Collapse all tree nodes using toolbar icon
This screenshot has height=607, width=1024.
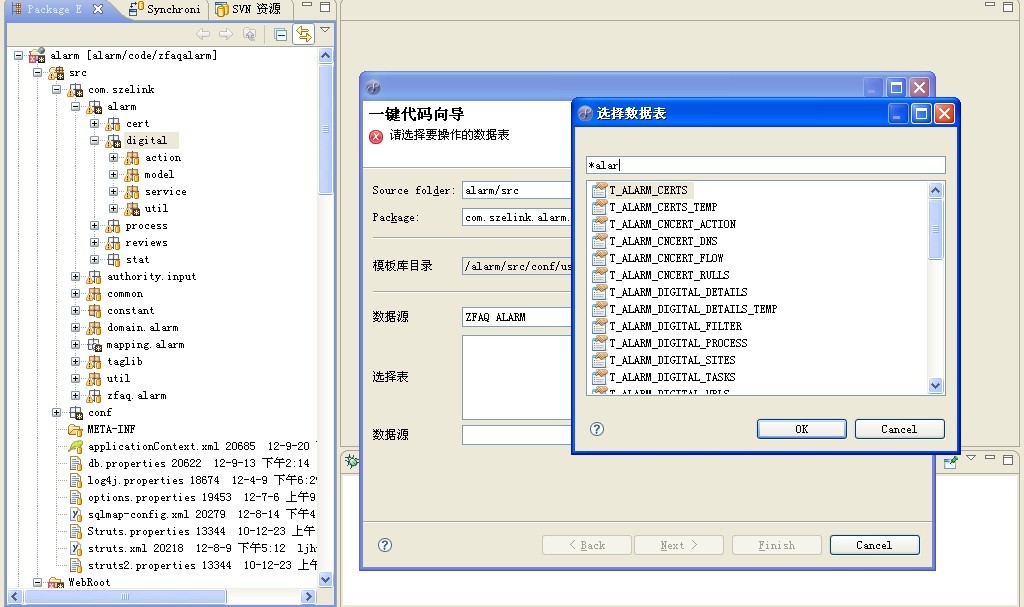click(281, 35)
